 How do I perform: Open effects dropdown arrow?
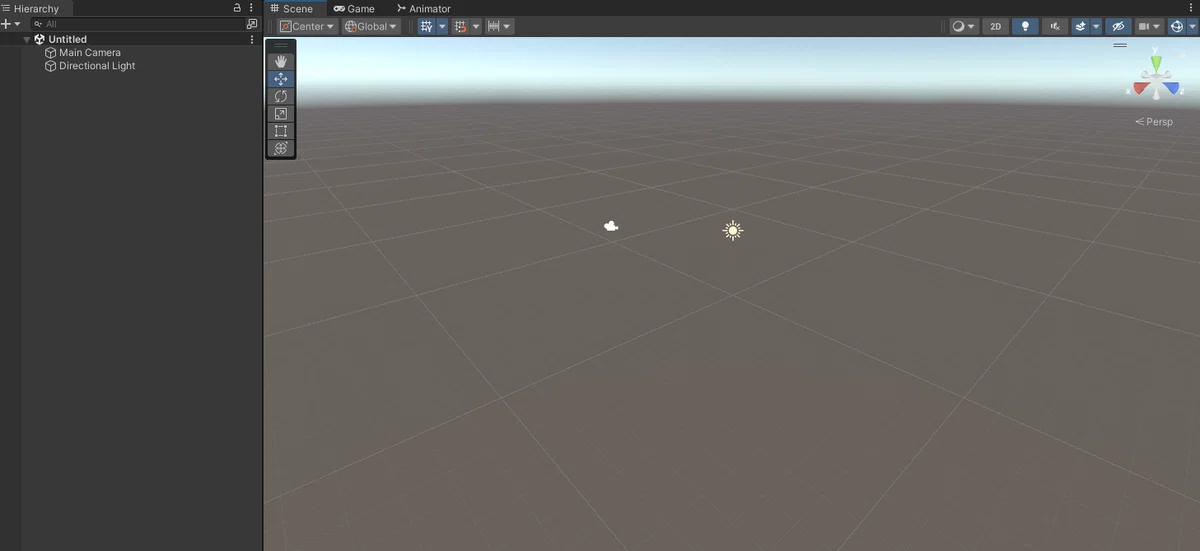pyautogui.click(x=1096, y=26)
